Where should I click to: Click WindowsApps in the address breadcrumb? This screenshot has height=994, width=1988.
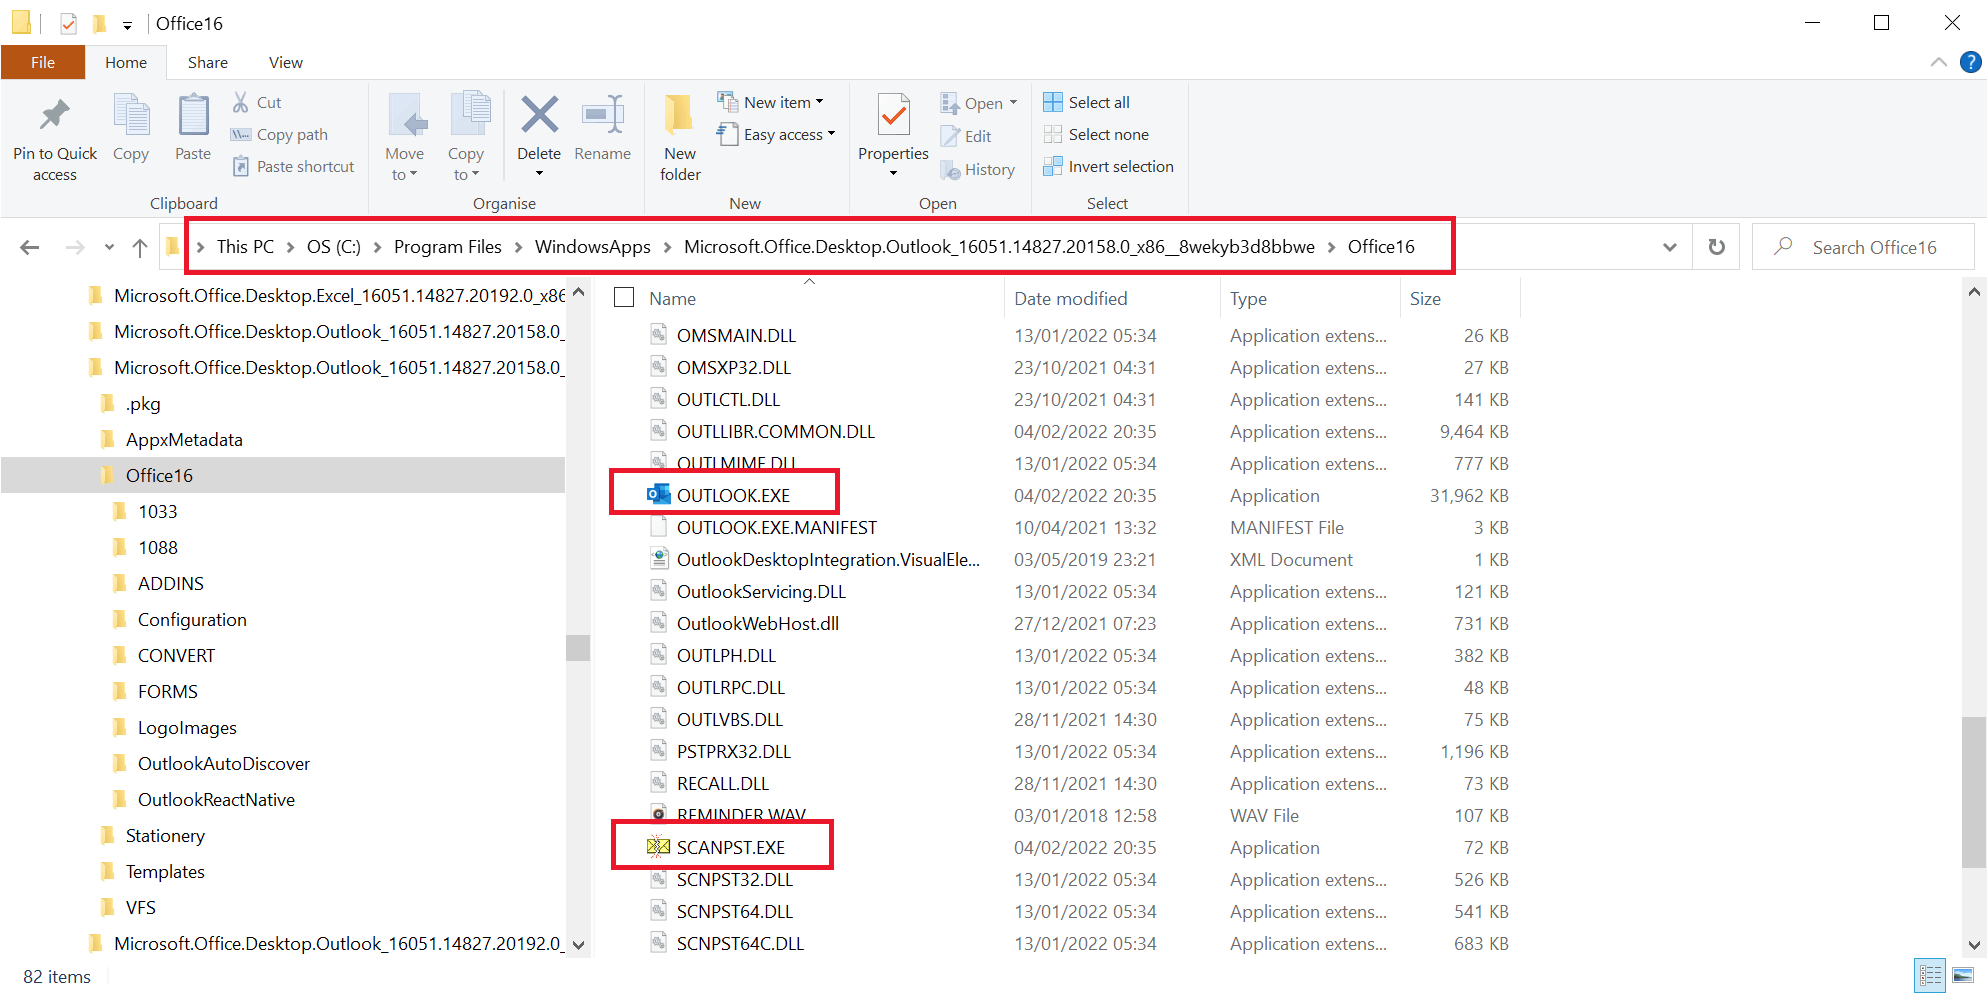click(x=592, y=247)
